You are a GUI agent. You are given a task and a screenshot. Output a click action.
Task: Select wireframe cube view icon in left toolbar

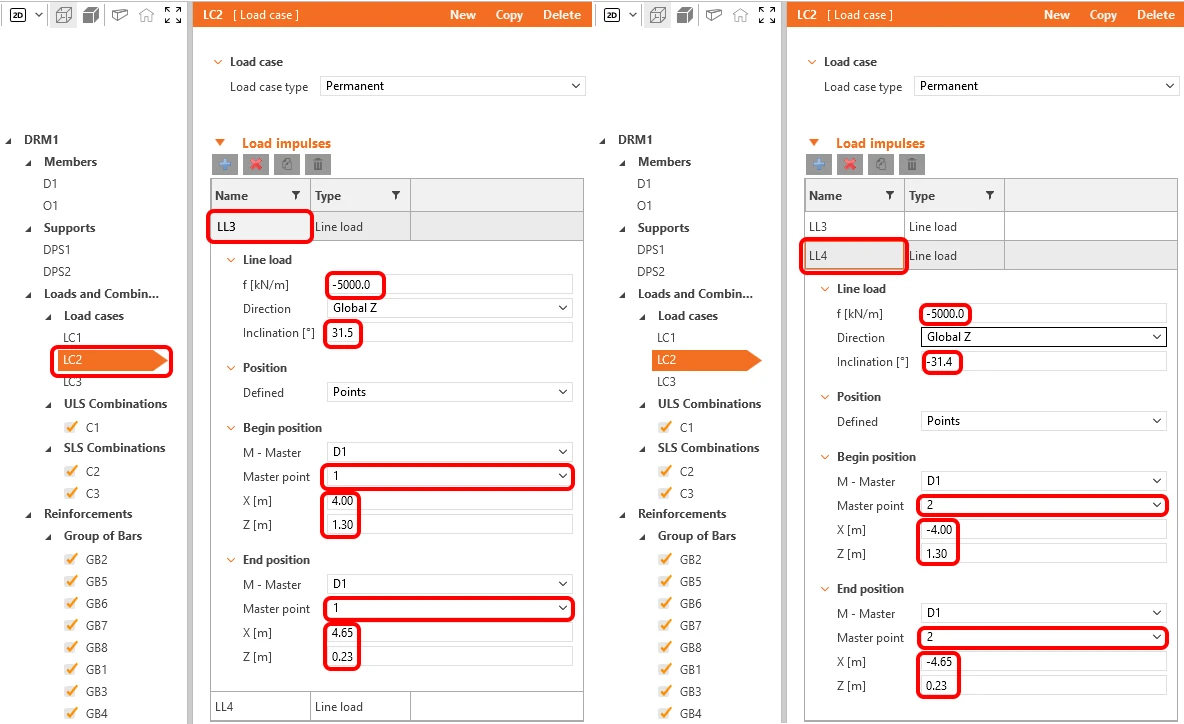[x=64, y=14]
